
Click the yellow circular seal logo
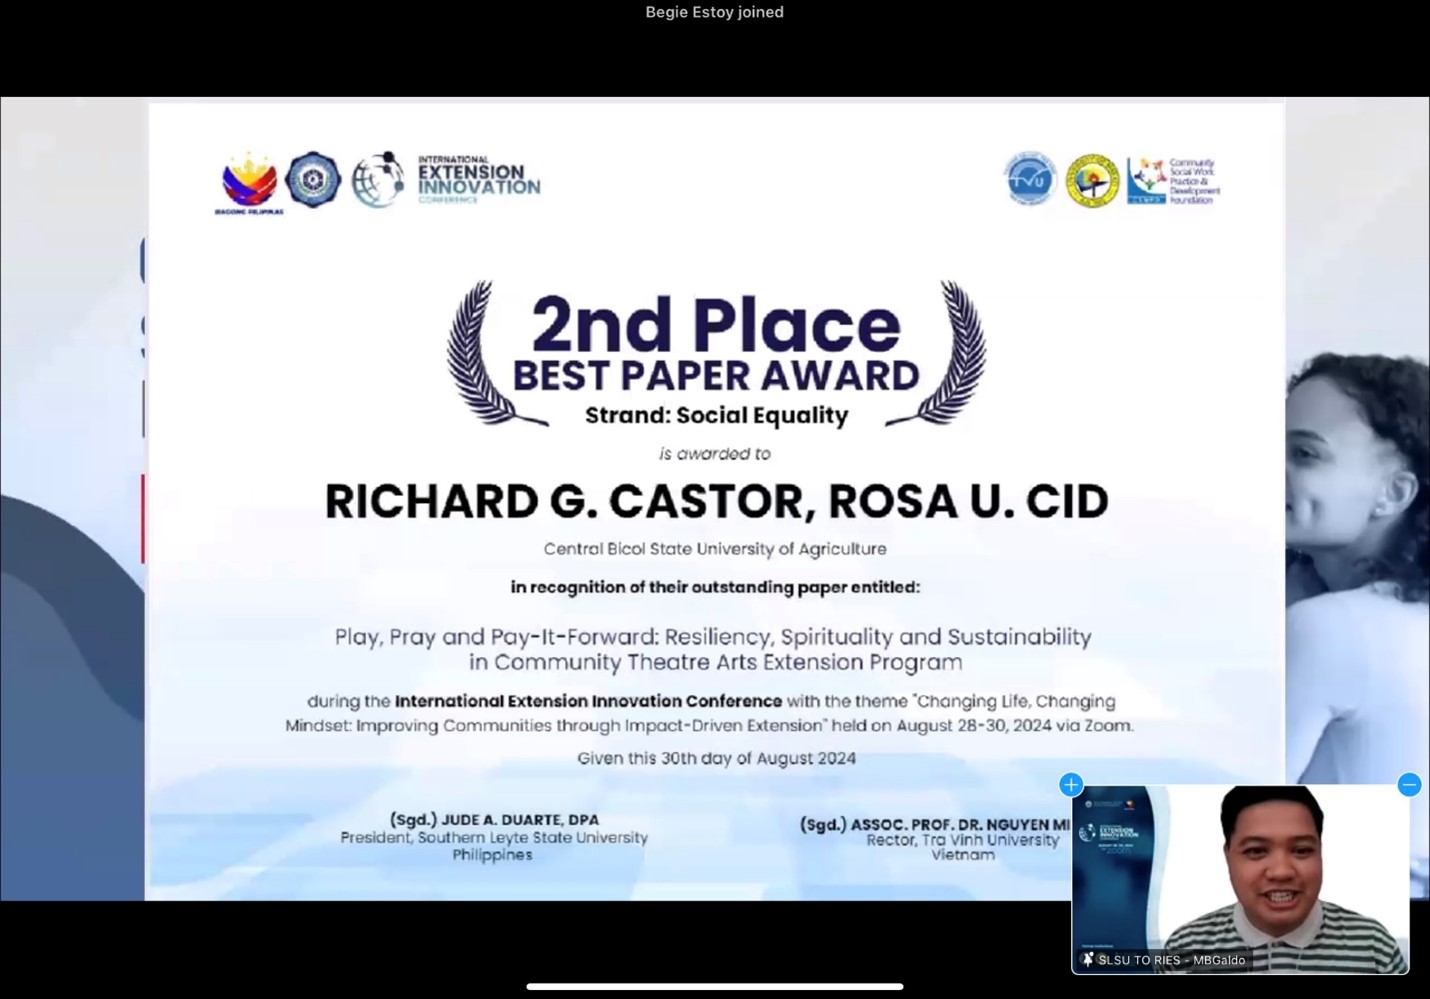[x=1092, y=181]
